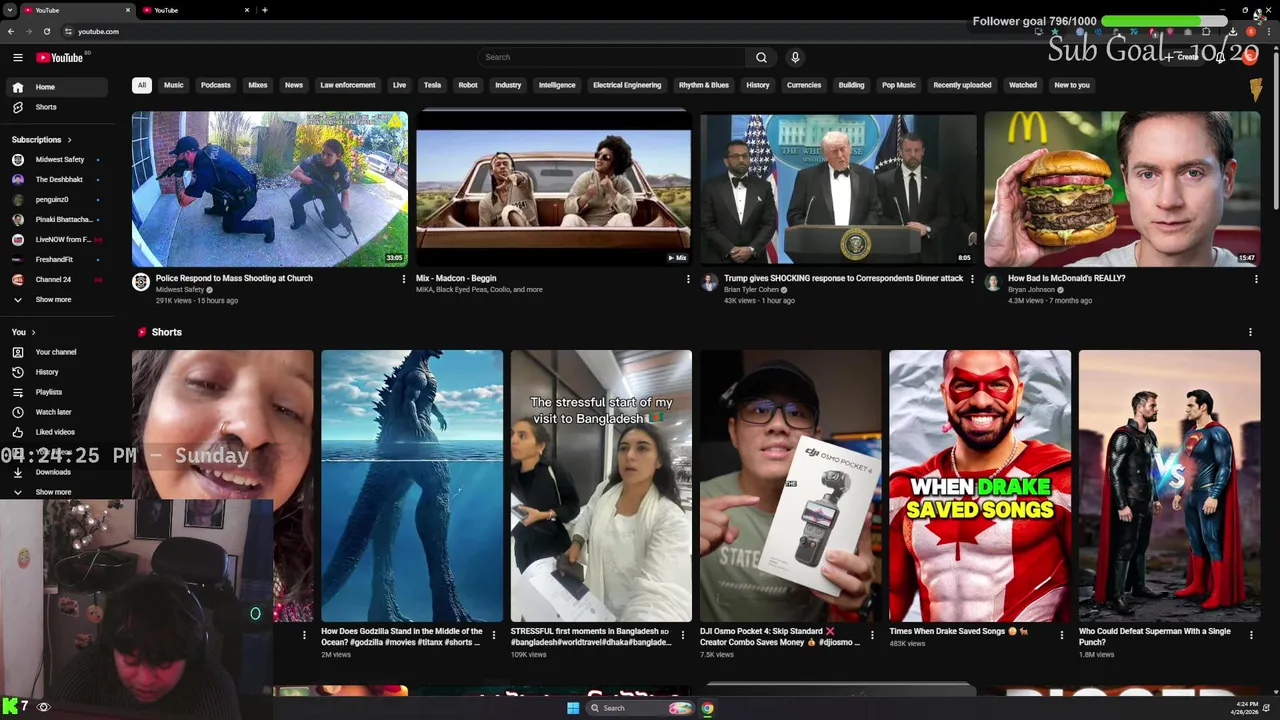Open more options for Mix - Madcon - Beggin
1280x720 pixels.
688,279
